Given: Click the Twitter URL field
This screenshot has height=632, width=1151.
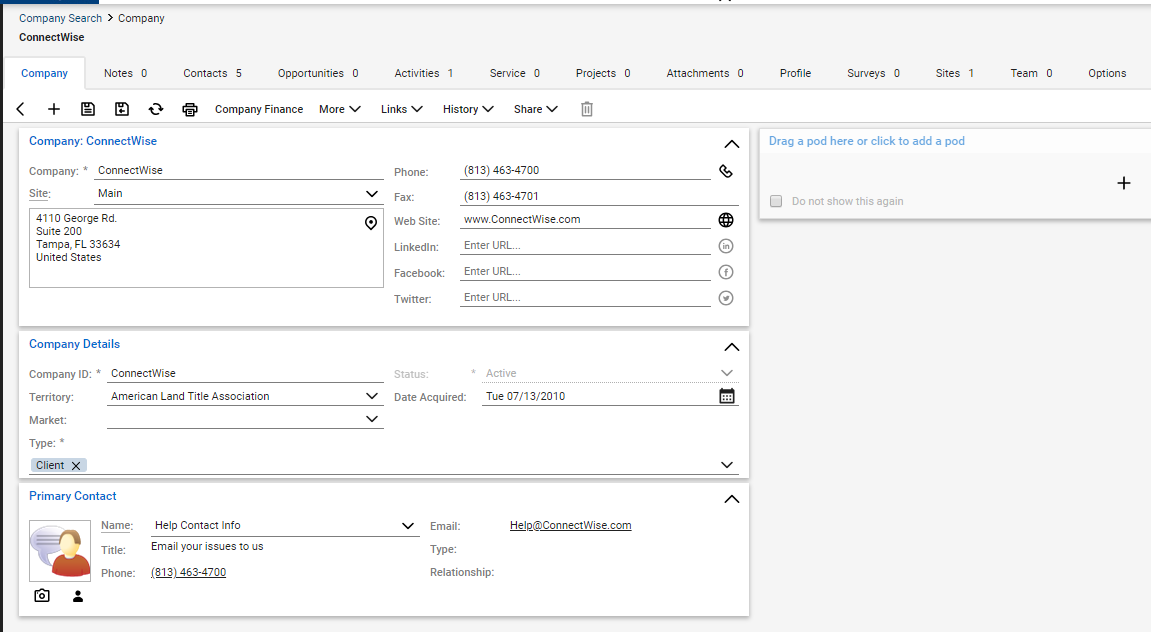Looking at the screenshot, I should click(x=585, y=297).
